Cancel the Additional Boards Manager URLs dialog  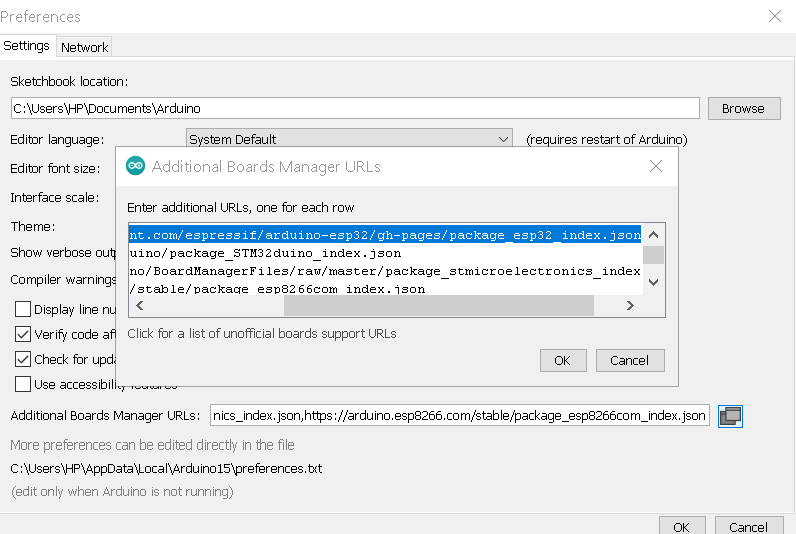tap(630, 360)
